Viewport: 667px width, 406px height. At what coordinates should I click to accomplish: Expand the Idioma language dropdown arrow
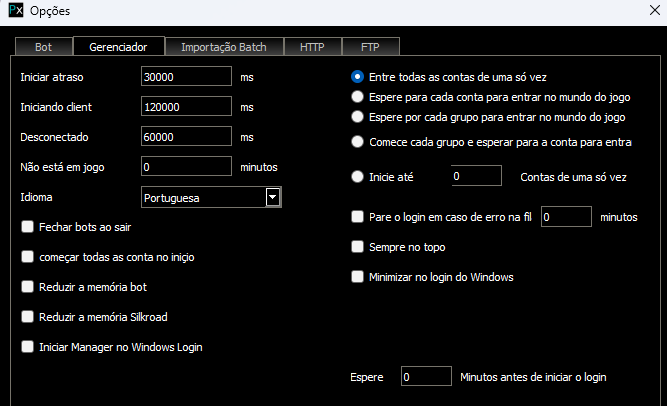click(271, 198)
